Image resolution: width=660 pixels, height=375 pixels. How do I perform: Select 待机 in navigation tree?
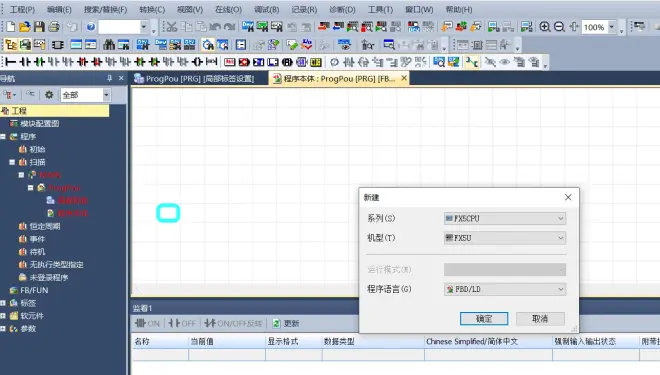(x=37, y=252)
